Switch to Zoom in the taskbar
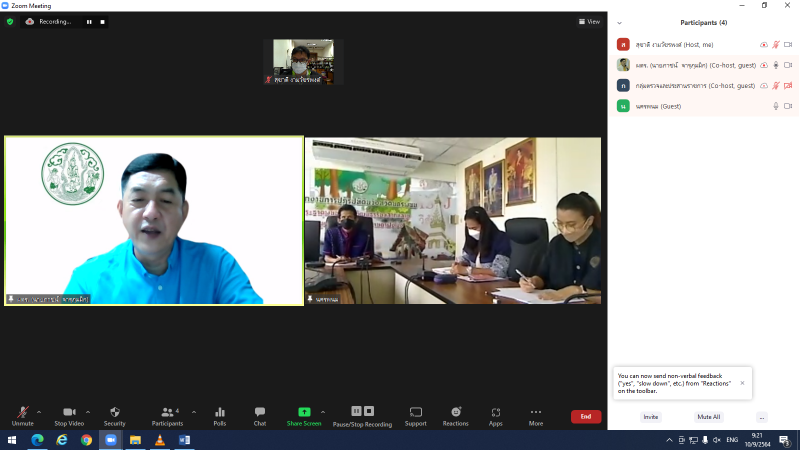Screen dimensions: 800x450 (111, 440)
